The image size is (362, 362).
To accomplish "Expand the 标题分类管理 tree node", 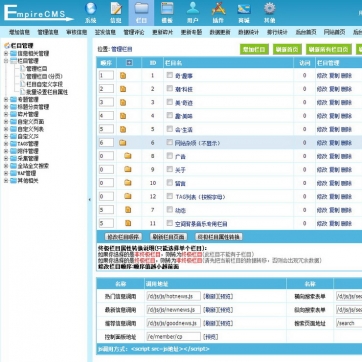I will (6, 107).
